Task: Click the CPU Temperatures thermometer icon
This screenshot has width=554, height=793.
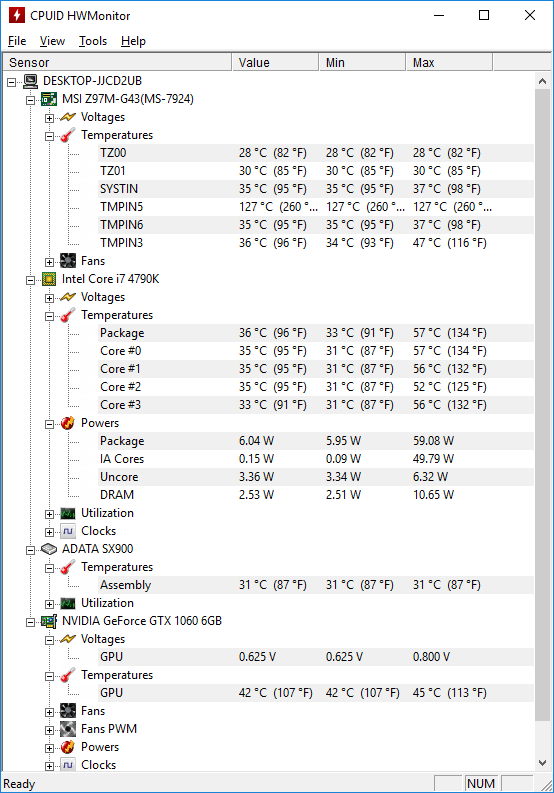Action: [x=68, y=315]
